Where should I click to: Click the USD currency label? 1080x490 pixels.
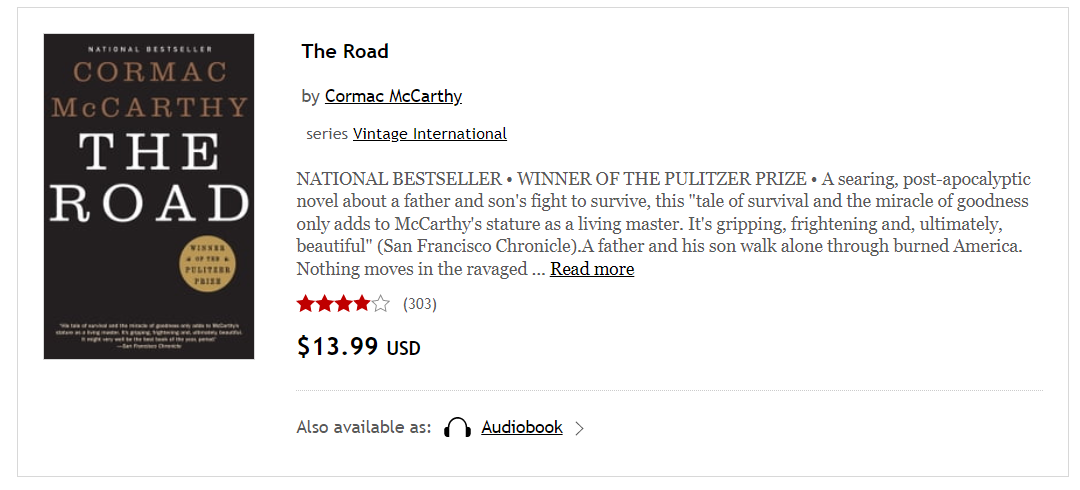404,348
